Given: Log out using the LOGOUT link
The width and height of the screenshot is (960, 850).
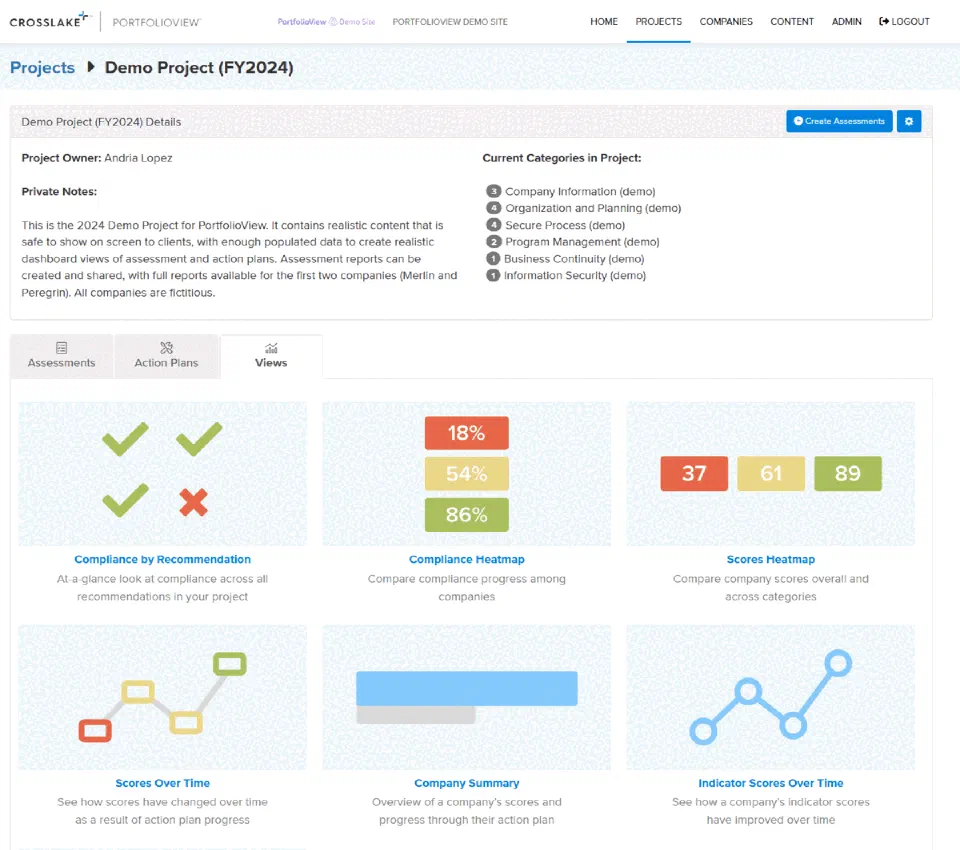Looking at the screenshot, I should (904, 21).
